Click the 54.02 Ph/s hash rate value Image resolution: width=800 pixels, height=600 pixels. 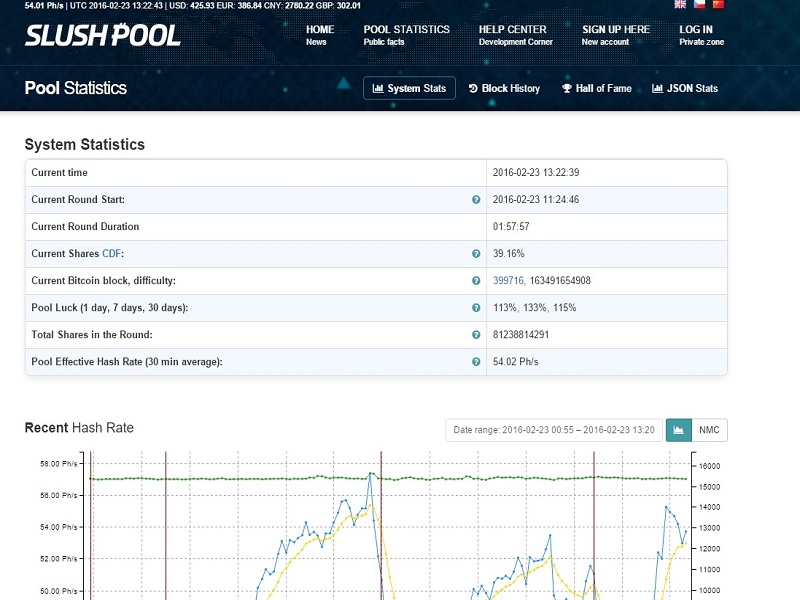(x=516, y=362)
